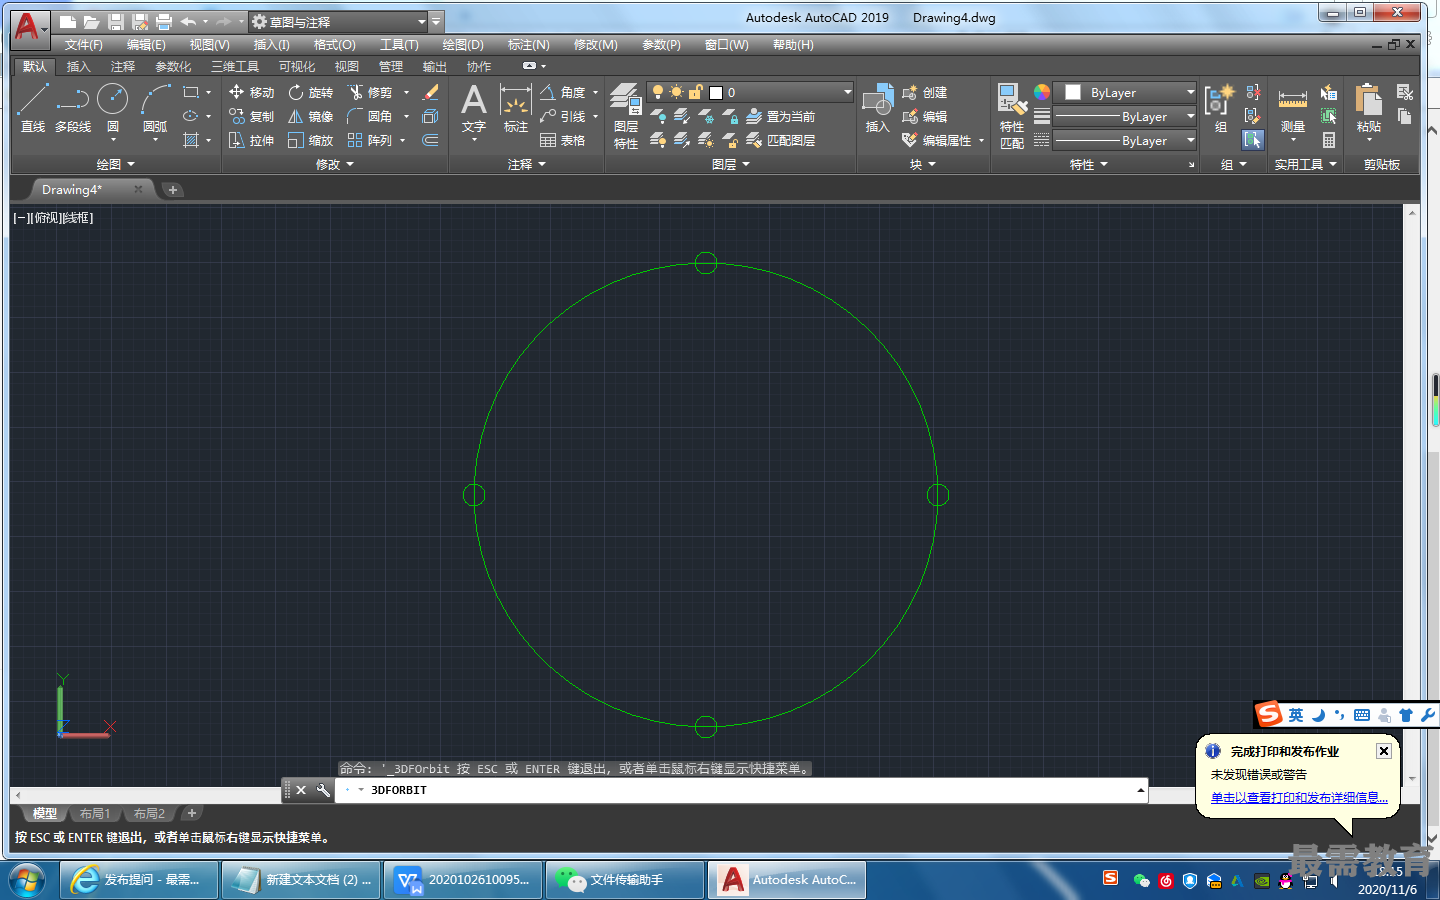Toggle the layer freeze sun icon

pyautogui.click(x=677, y=92)
